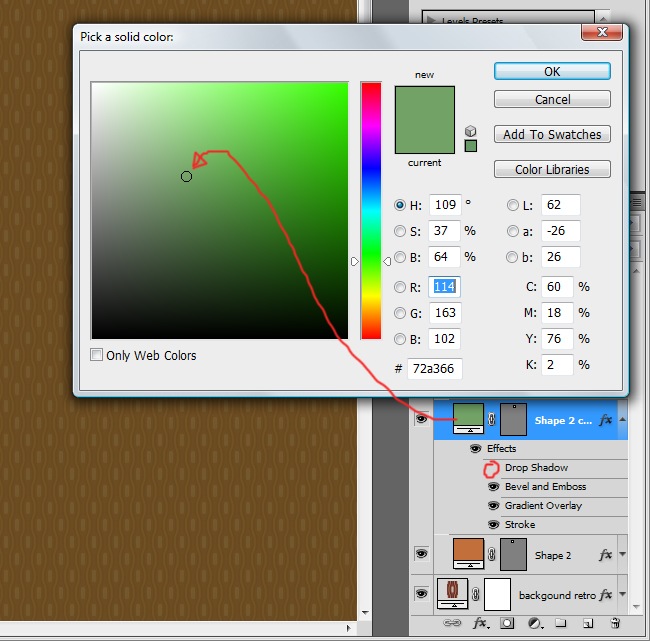Click the orange fill thumbnail of Shape 2
The width and height of the screenshot is (650, 641).
(x=468, y=554)
